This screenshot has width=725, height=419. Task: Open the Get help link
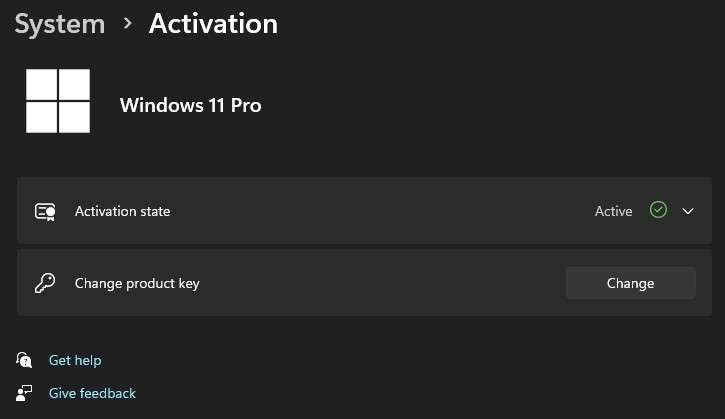click(x=75, y=360)
